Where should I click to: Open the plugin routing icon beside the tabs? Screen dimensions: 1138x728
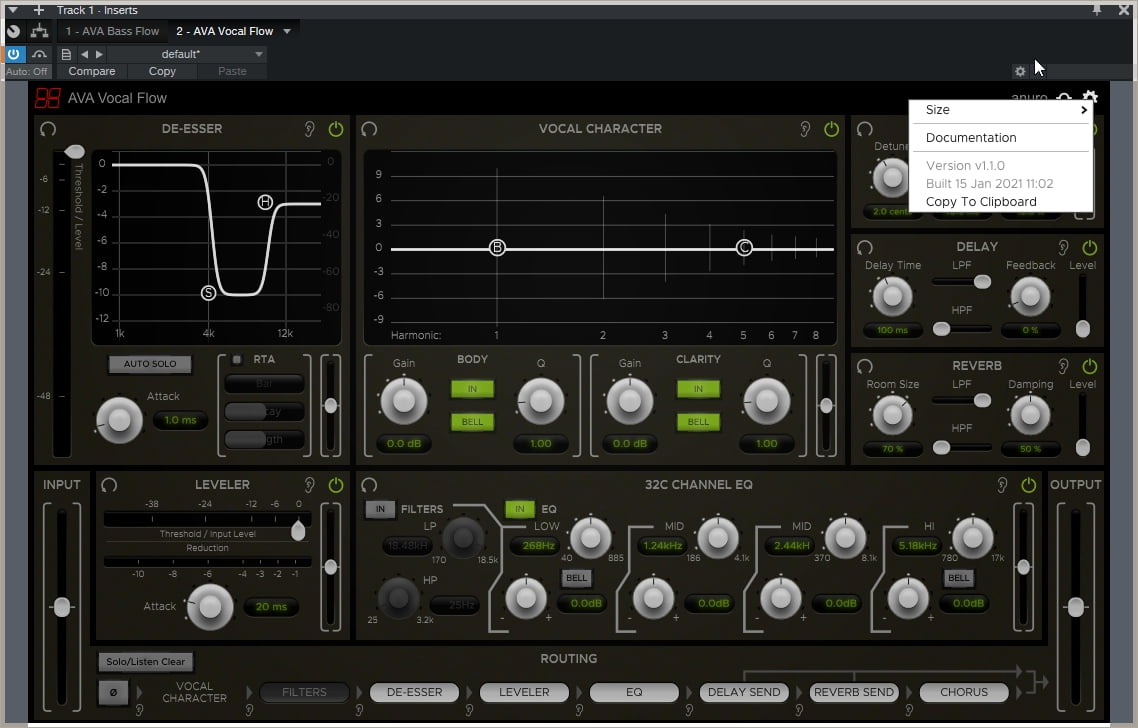40,31
